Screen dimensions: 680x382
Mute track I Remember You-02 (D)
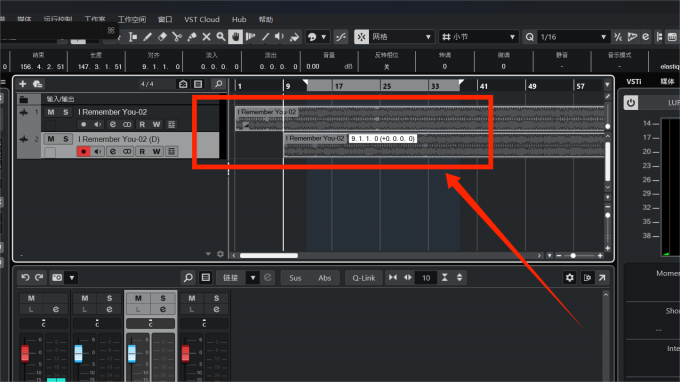coord(51,139)
